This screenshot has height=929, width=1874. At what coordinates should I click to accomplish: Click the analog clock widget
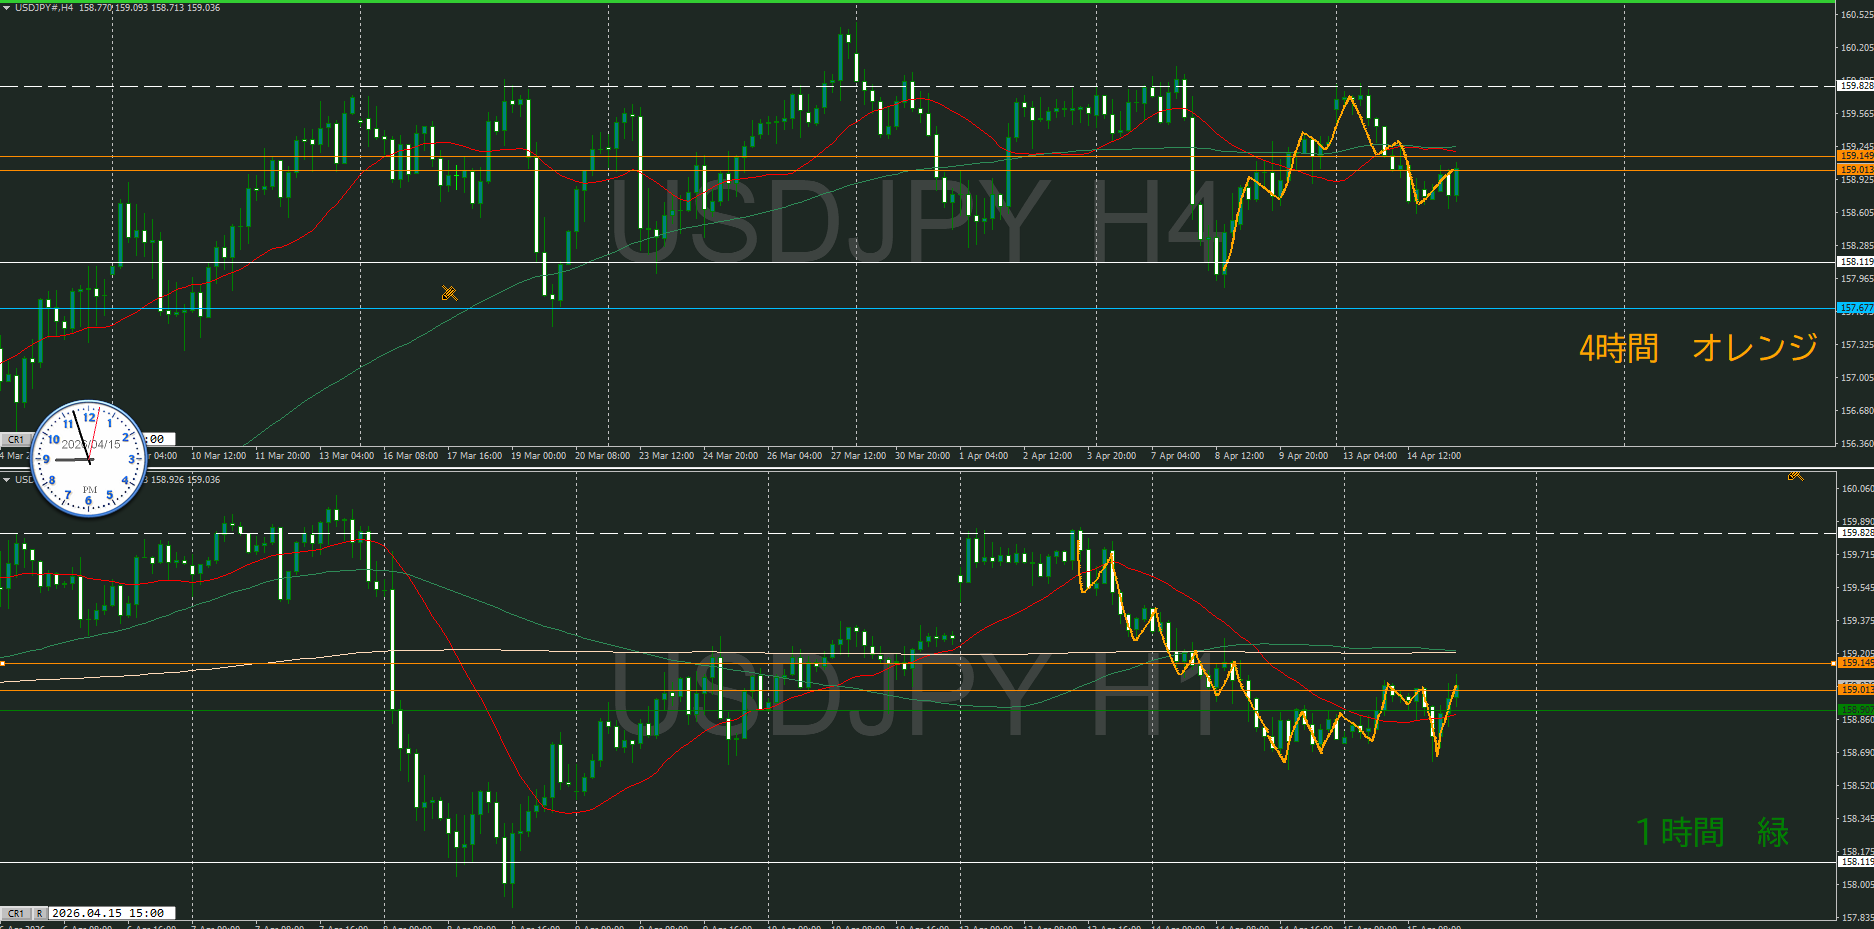pyautogui.click(x=90, y=459)
